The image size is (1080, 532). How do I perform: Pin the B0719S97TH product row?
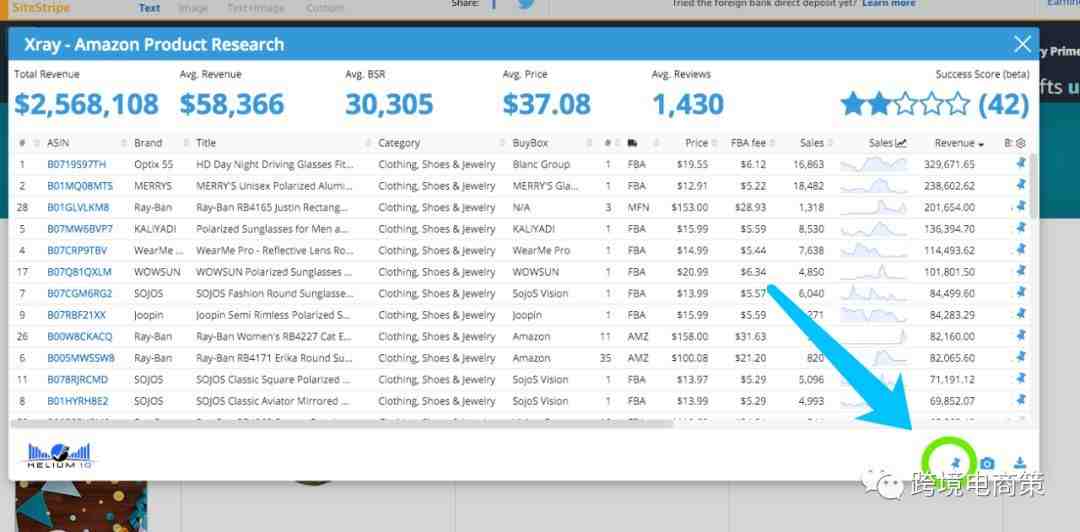1021,163
